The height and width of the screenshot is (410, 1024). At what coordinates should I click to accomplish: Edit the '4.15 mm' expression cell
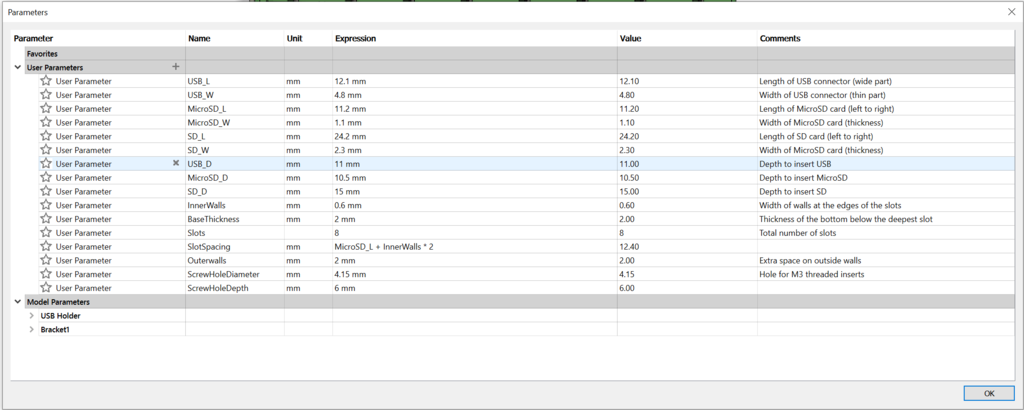[475, 274]
